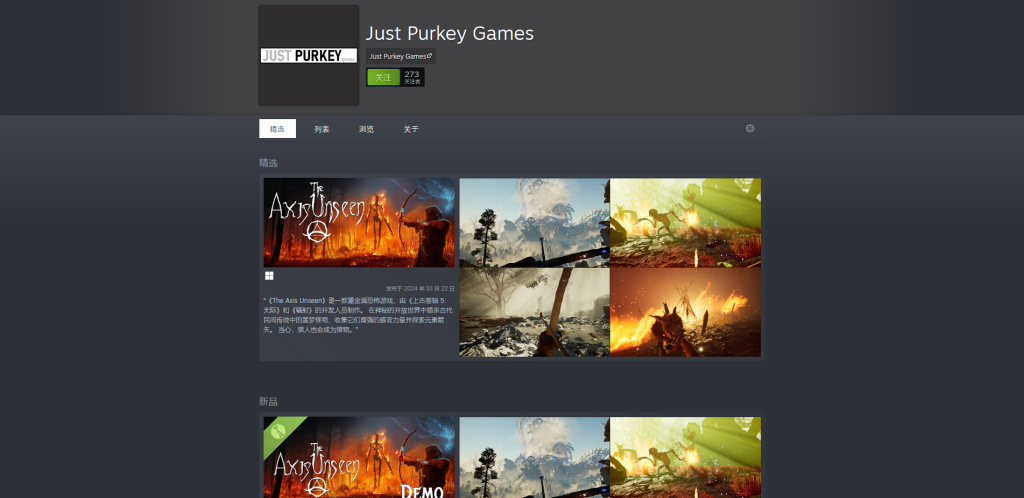Switch to the 列表 tab
The image size is (1024, 498).
click(x=322, y=129)
